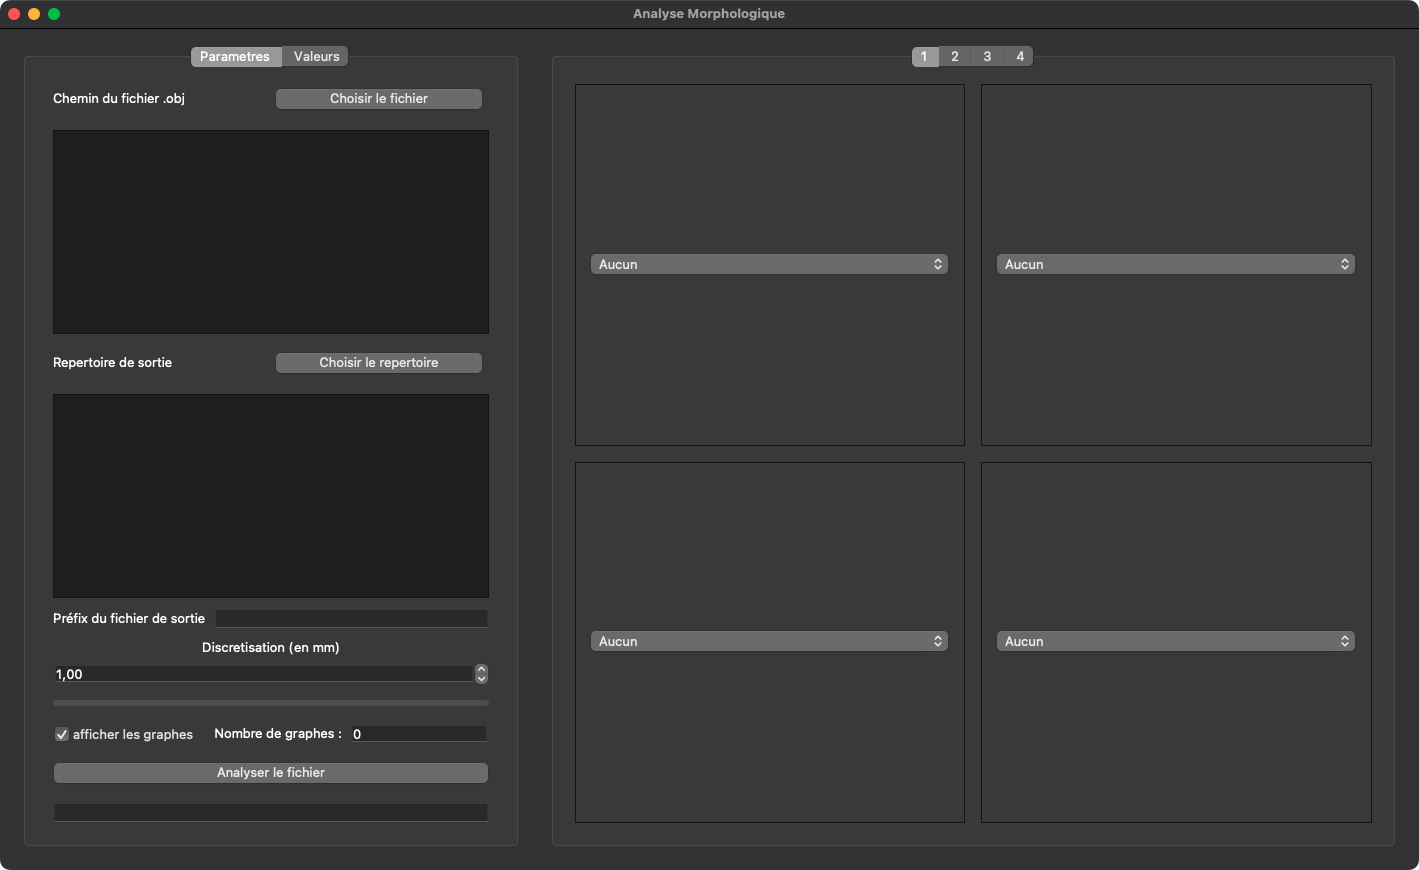Screen dimensions: 1419x870
Task: Expand the bottom-left Aucun dropdown
Action: 768,641
